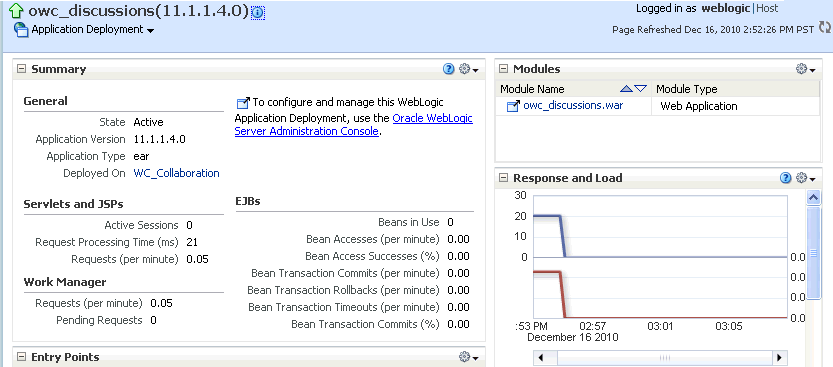Open the Summary panel gear options menu
Image resolution: width=833 pixels, height=367 pixels.
click(x=468, y=69)
